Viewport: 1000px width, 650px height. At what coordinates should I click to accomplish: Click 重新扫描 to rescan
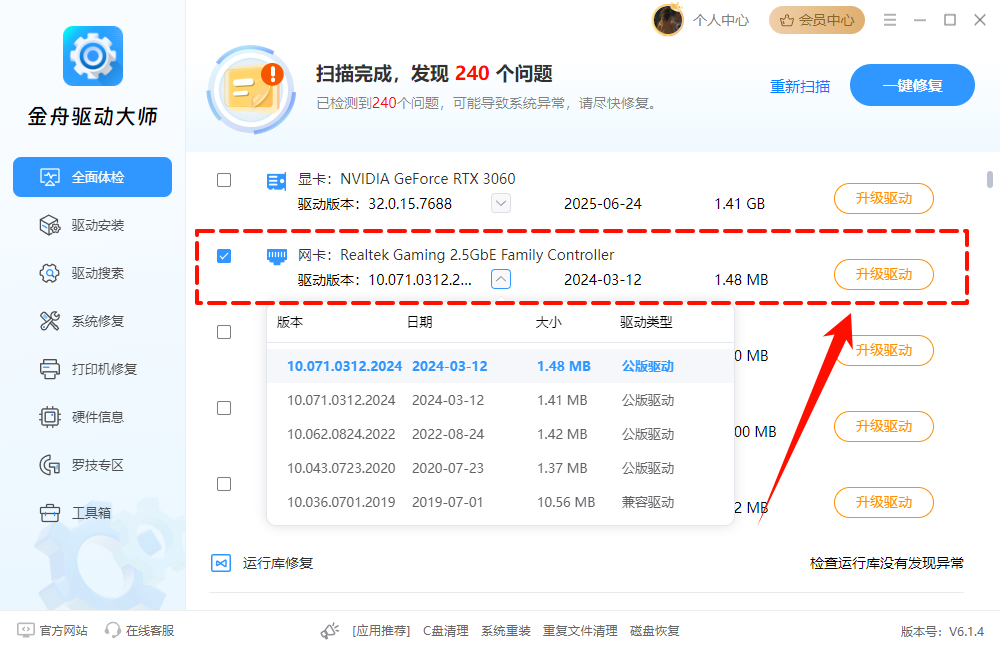point(800,86)
